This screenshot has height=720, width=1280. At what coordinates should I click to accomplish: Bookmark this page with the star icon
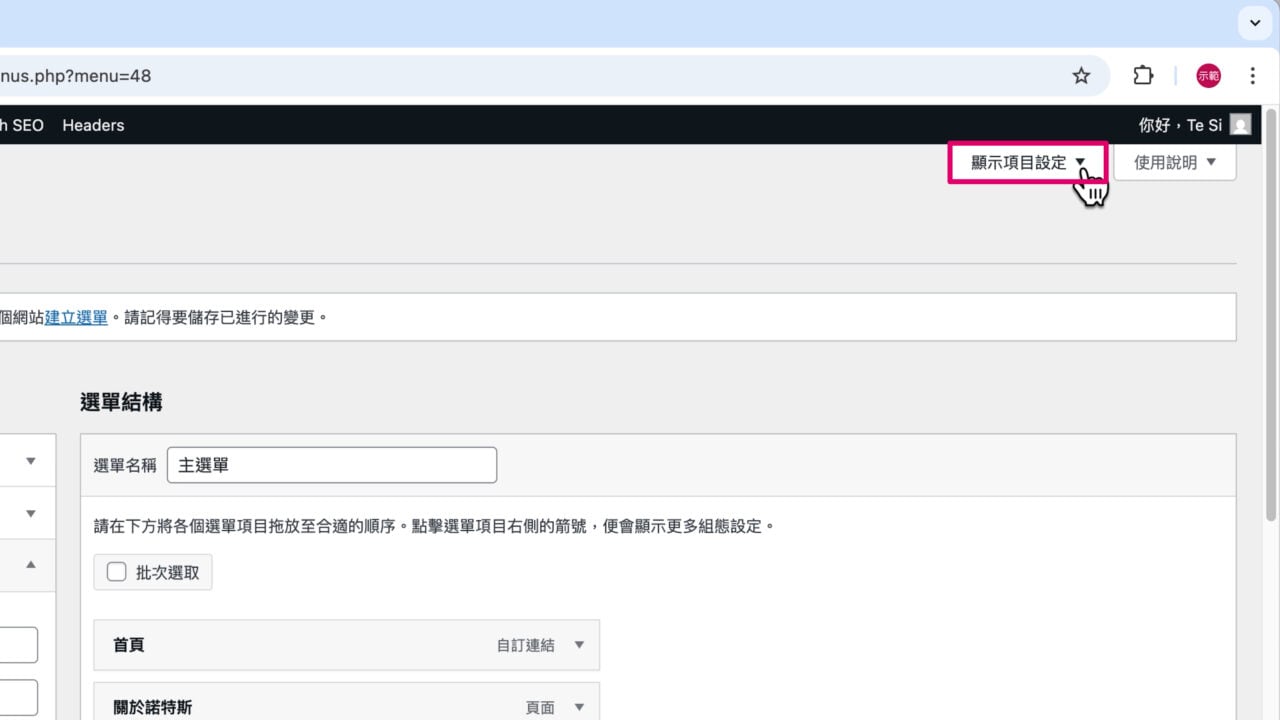[1081, 76]
